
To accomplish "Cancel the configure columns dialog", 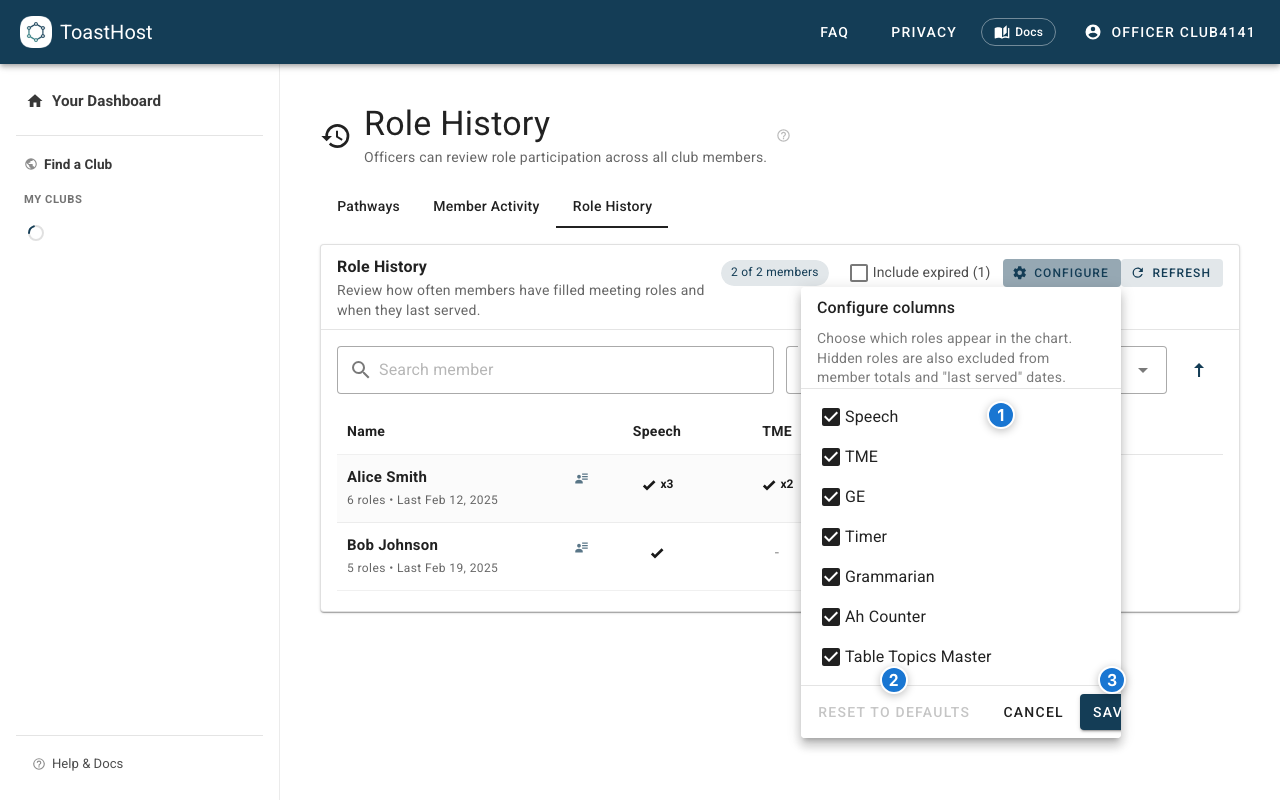I will coord(1033,712).
